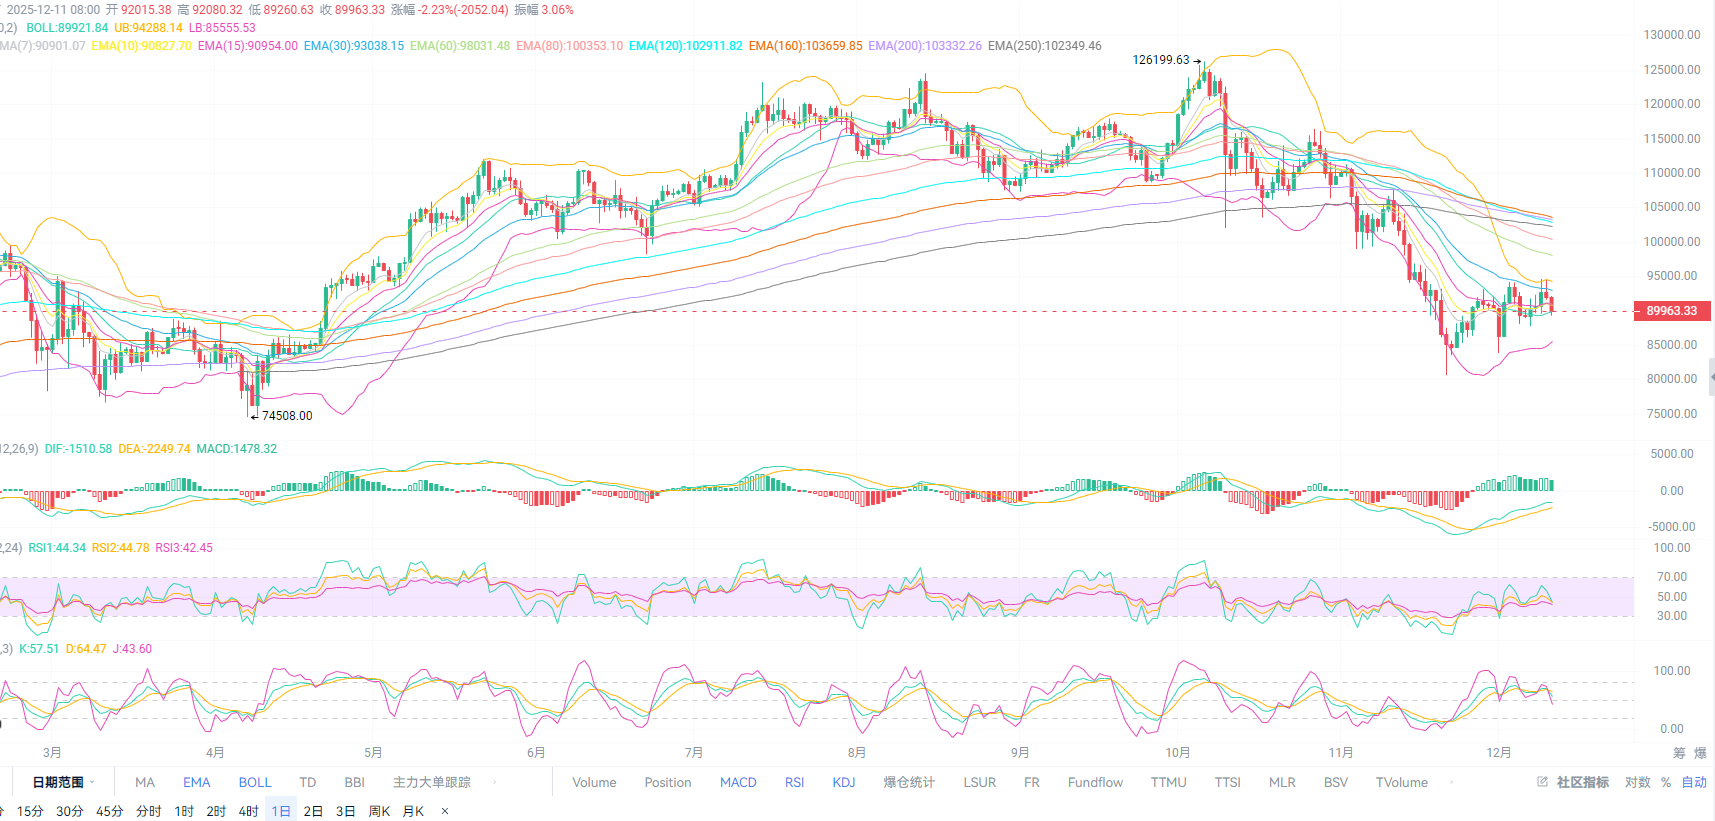Expand more main indicators arrow after 主力大单跟踪
This screenshot has width=1715, height=821.
point(494,782)
